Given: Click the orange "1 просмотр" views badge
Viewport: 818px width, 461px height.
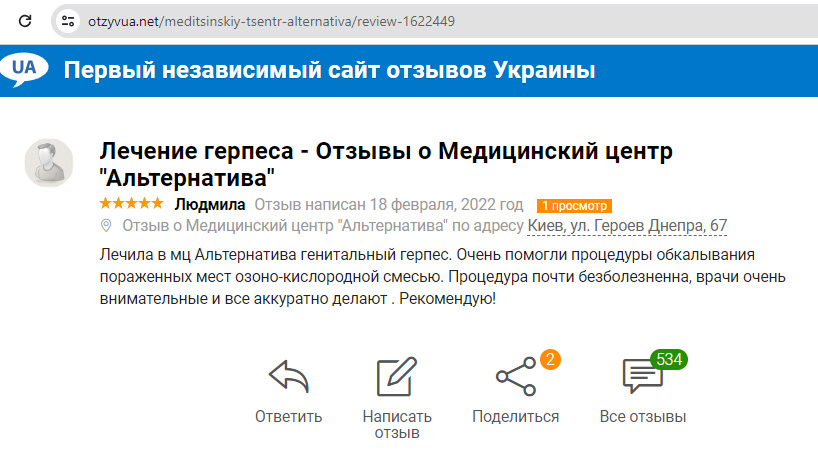Looking at the screenshot, I should coord(573,205).
